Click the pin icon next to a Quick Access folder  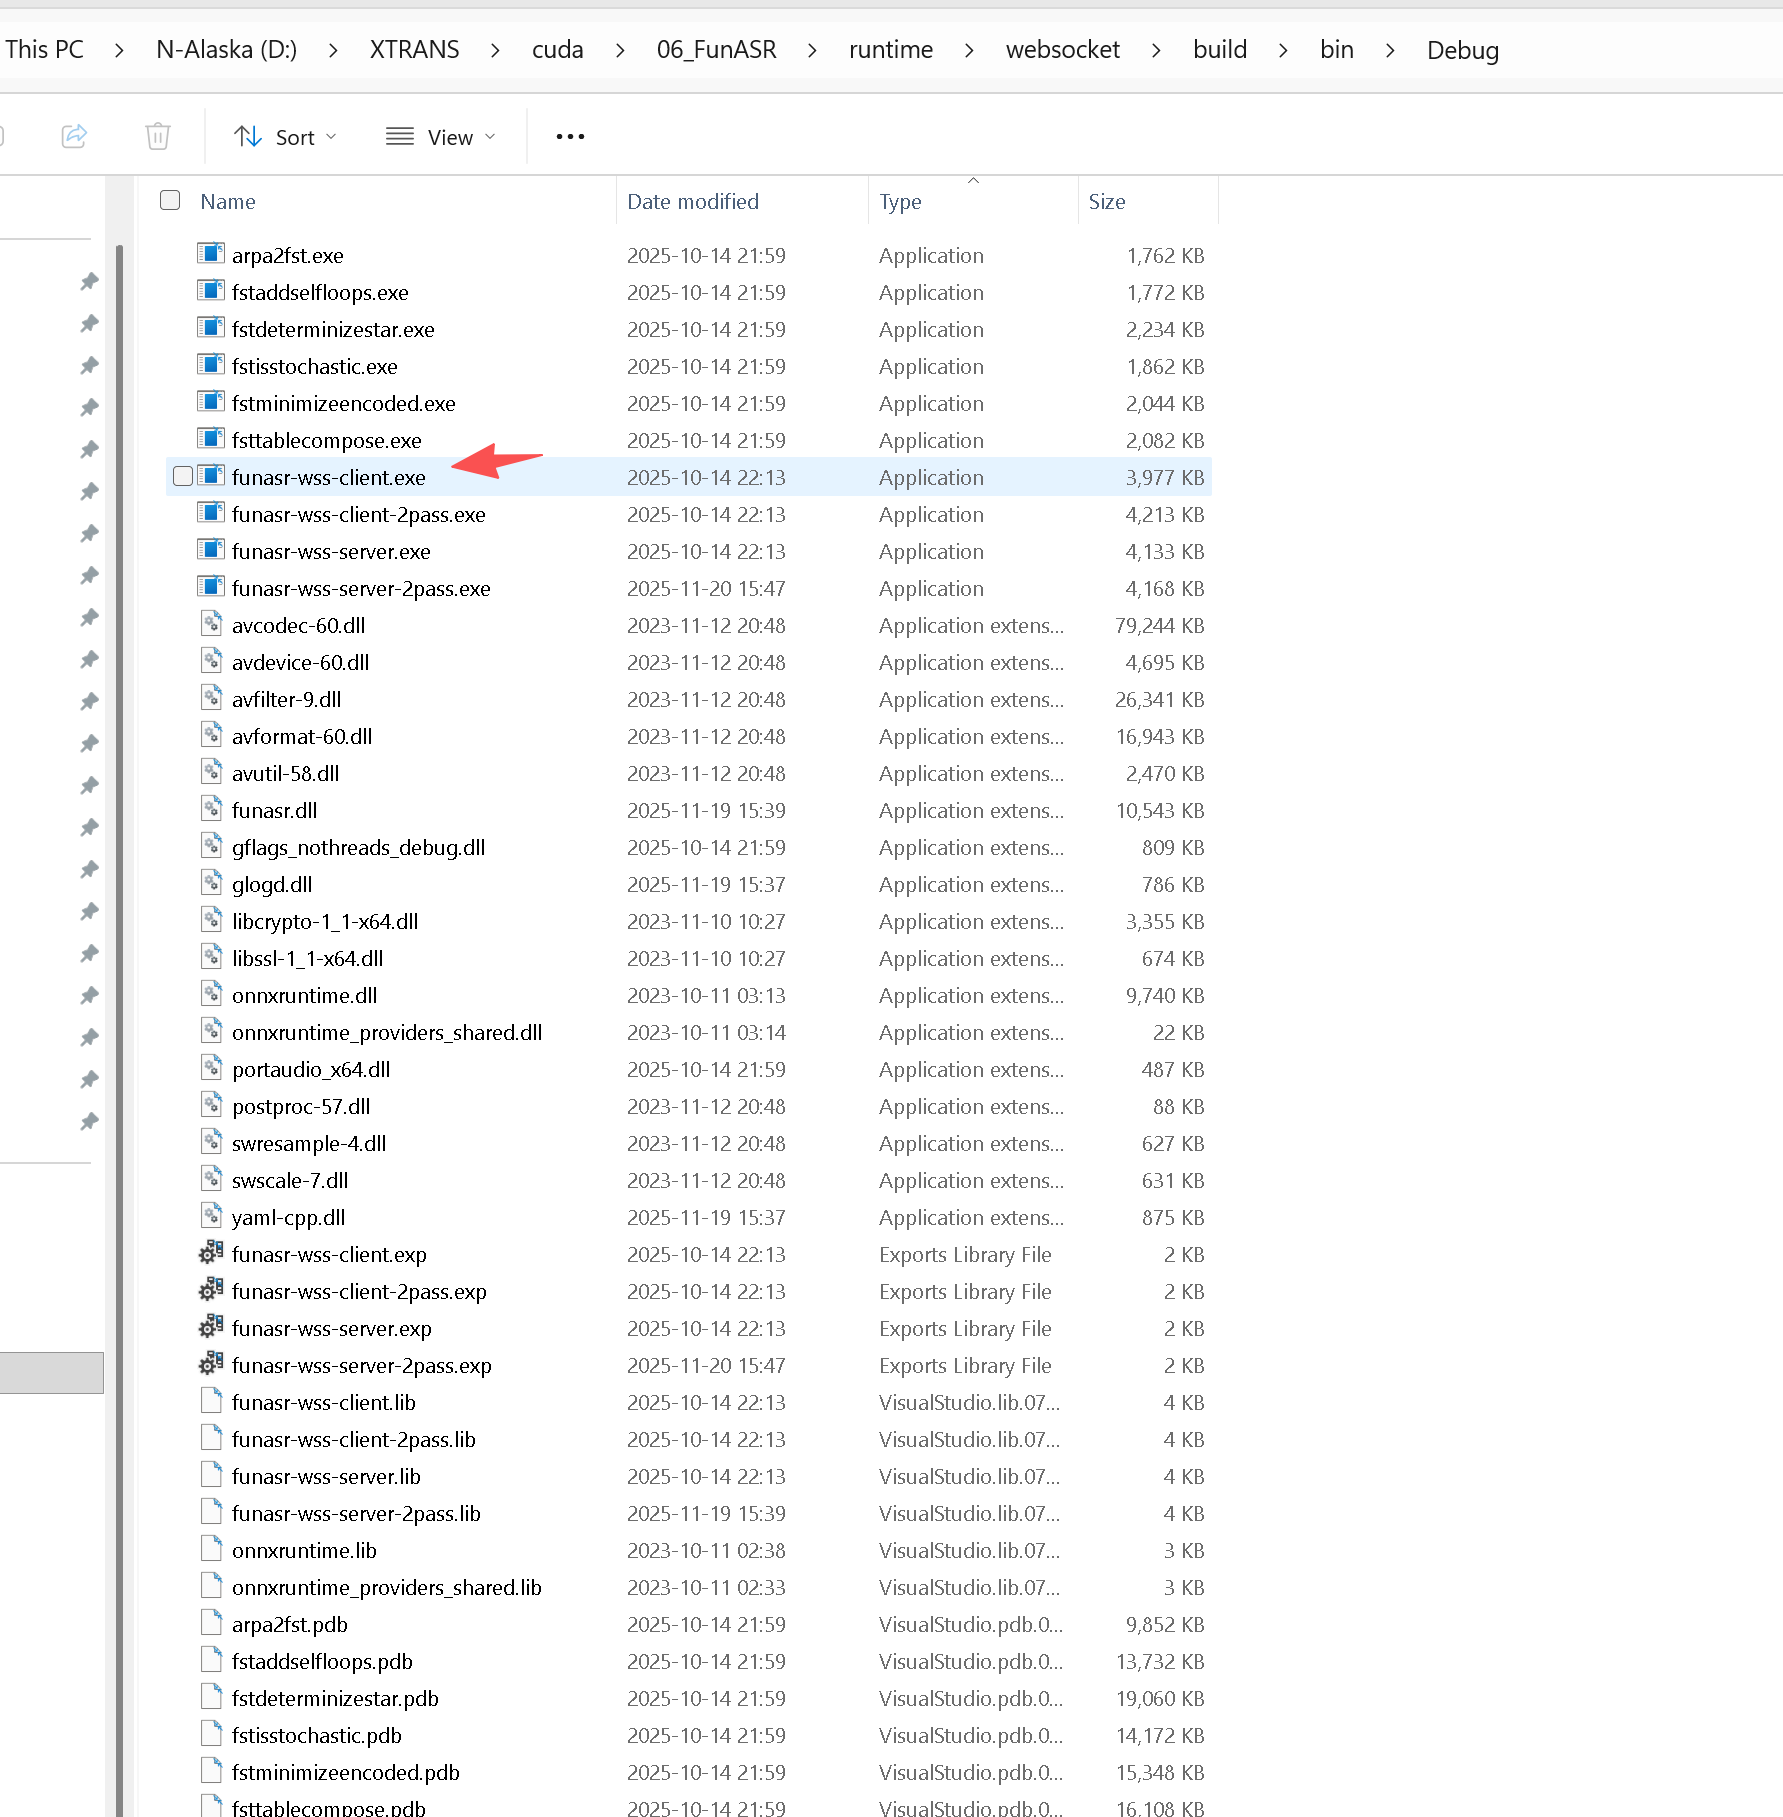coord(89,281)
